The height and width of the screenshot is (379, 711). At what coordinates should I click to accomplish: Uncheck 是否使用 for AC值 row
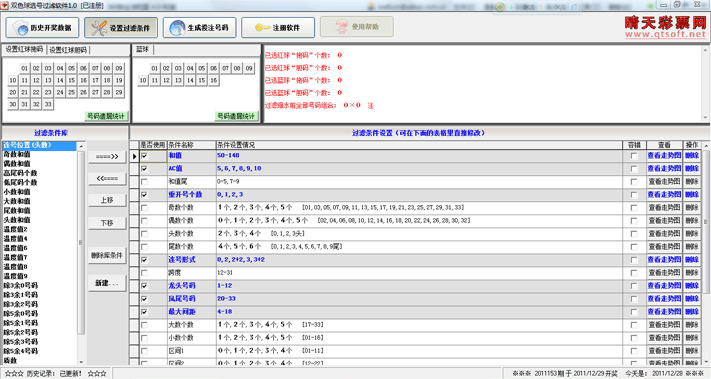click(144, 169)
